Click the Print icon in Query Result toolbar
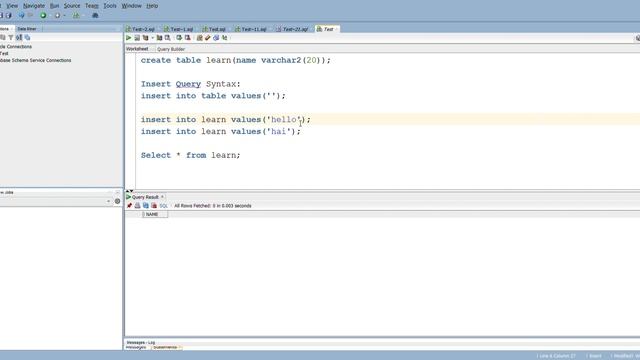640x360 pixels. [138, 206]
